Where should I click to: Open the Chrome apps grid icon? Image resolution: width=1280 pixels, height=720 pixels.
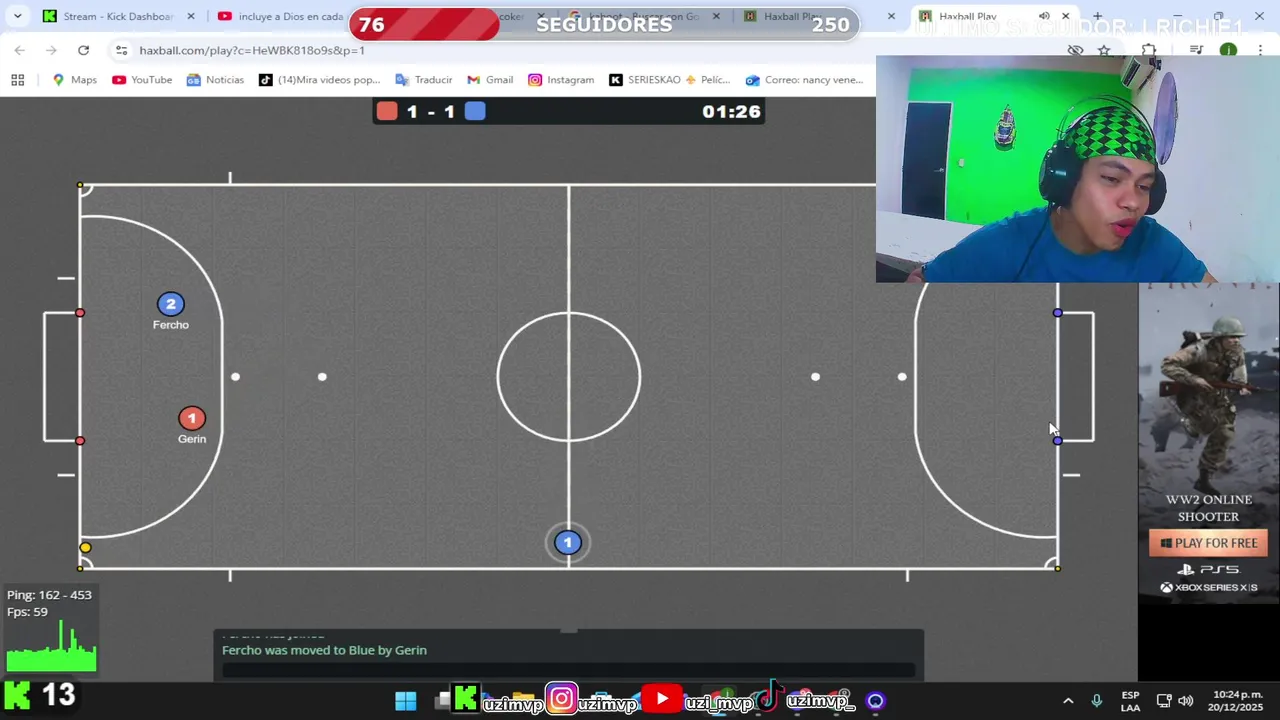(x=17, y=80)
